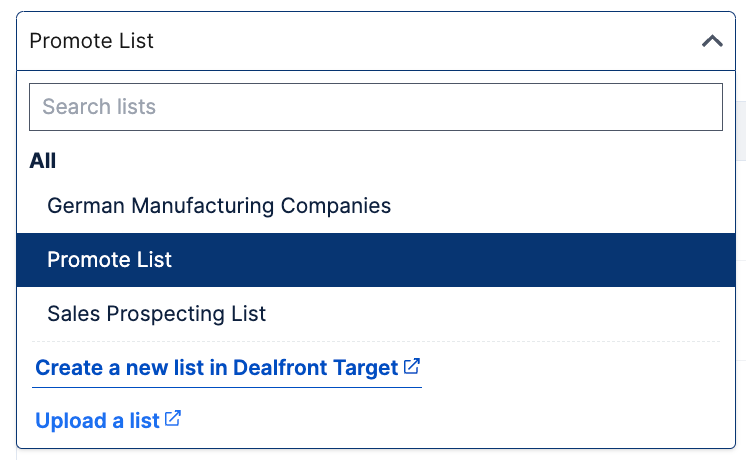Click the Search lists placeholder text

pyautogui.click(x=99, y=107)
